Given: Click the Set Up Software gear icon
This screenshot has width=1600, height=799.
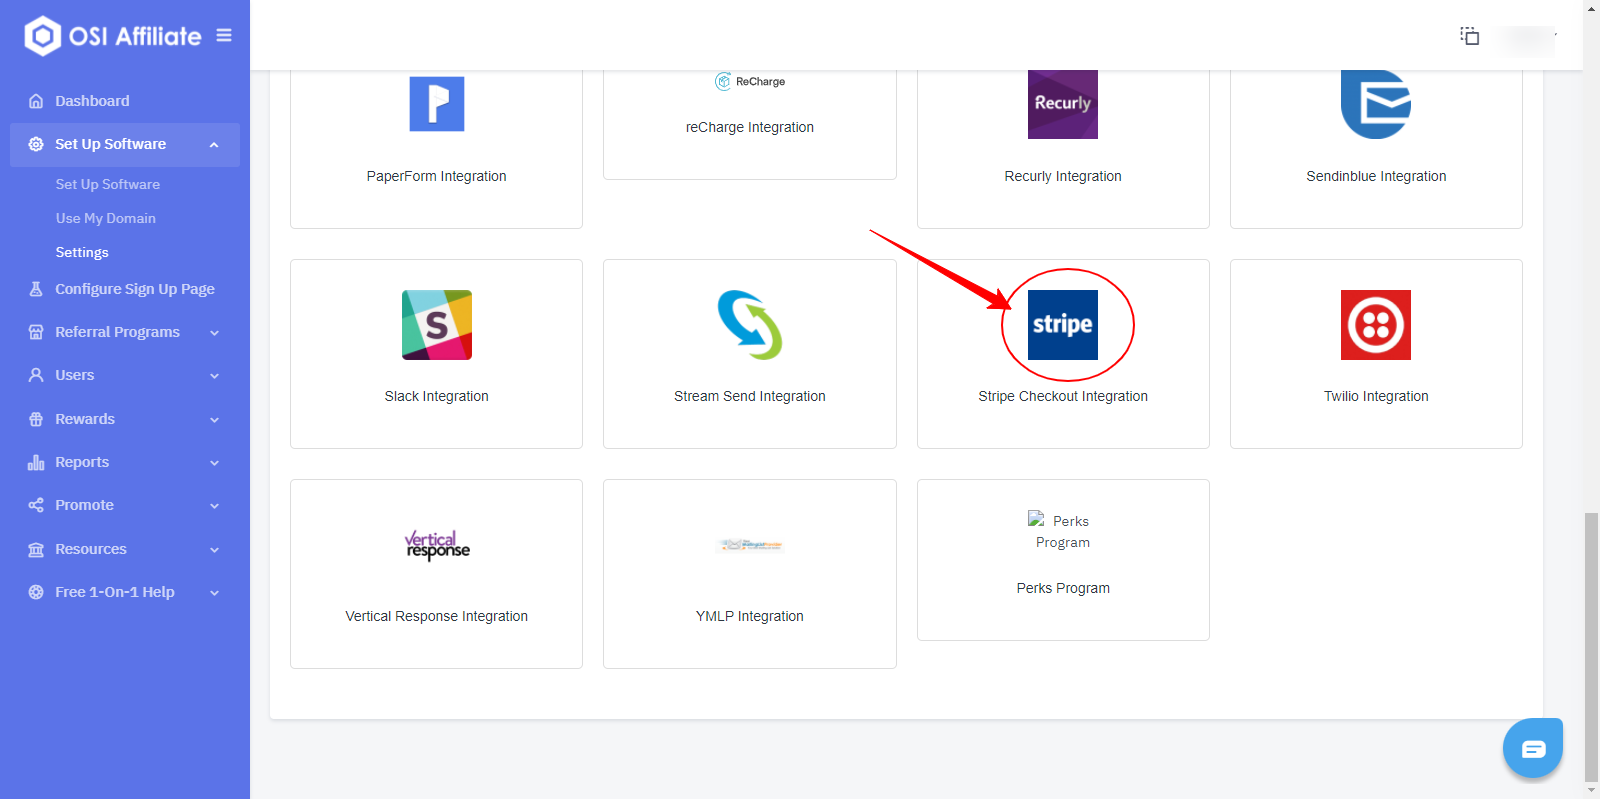Looking at the screenshot, I should tap(36, 144).
